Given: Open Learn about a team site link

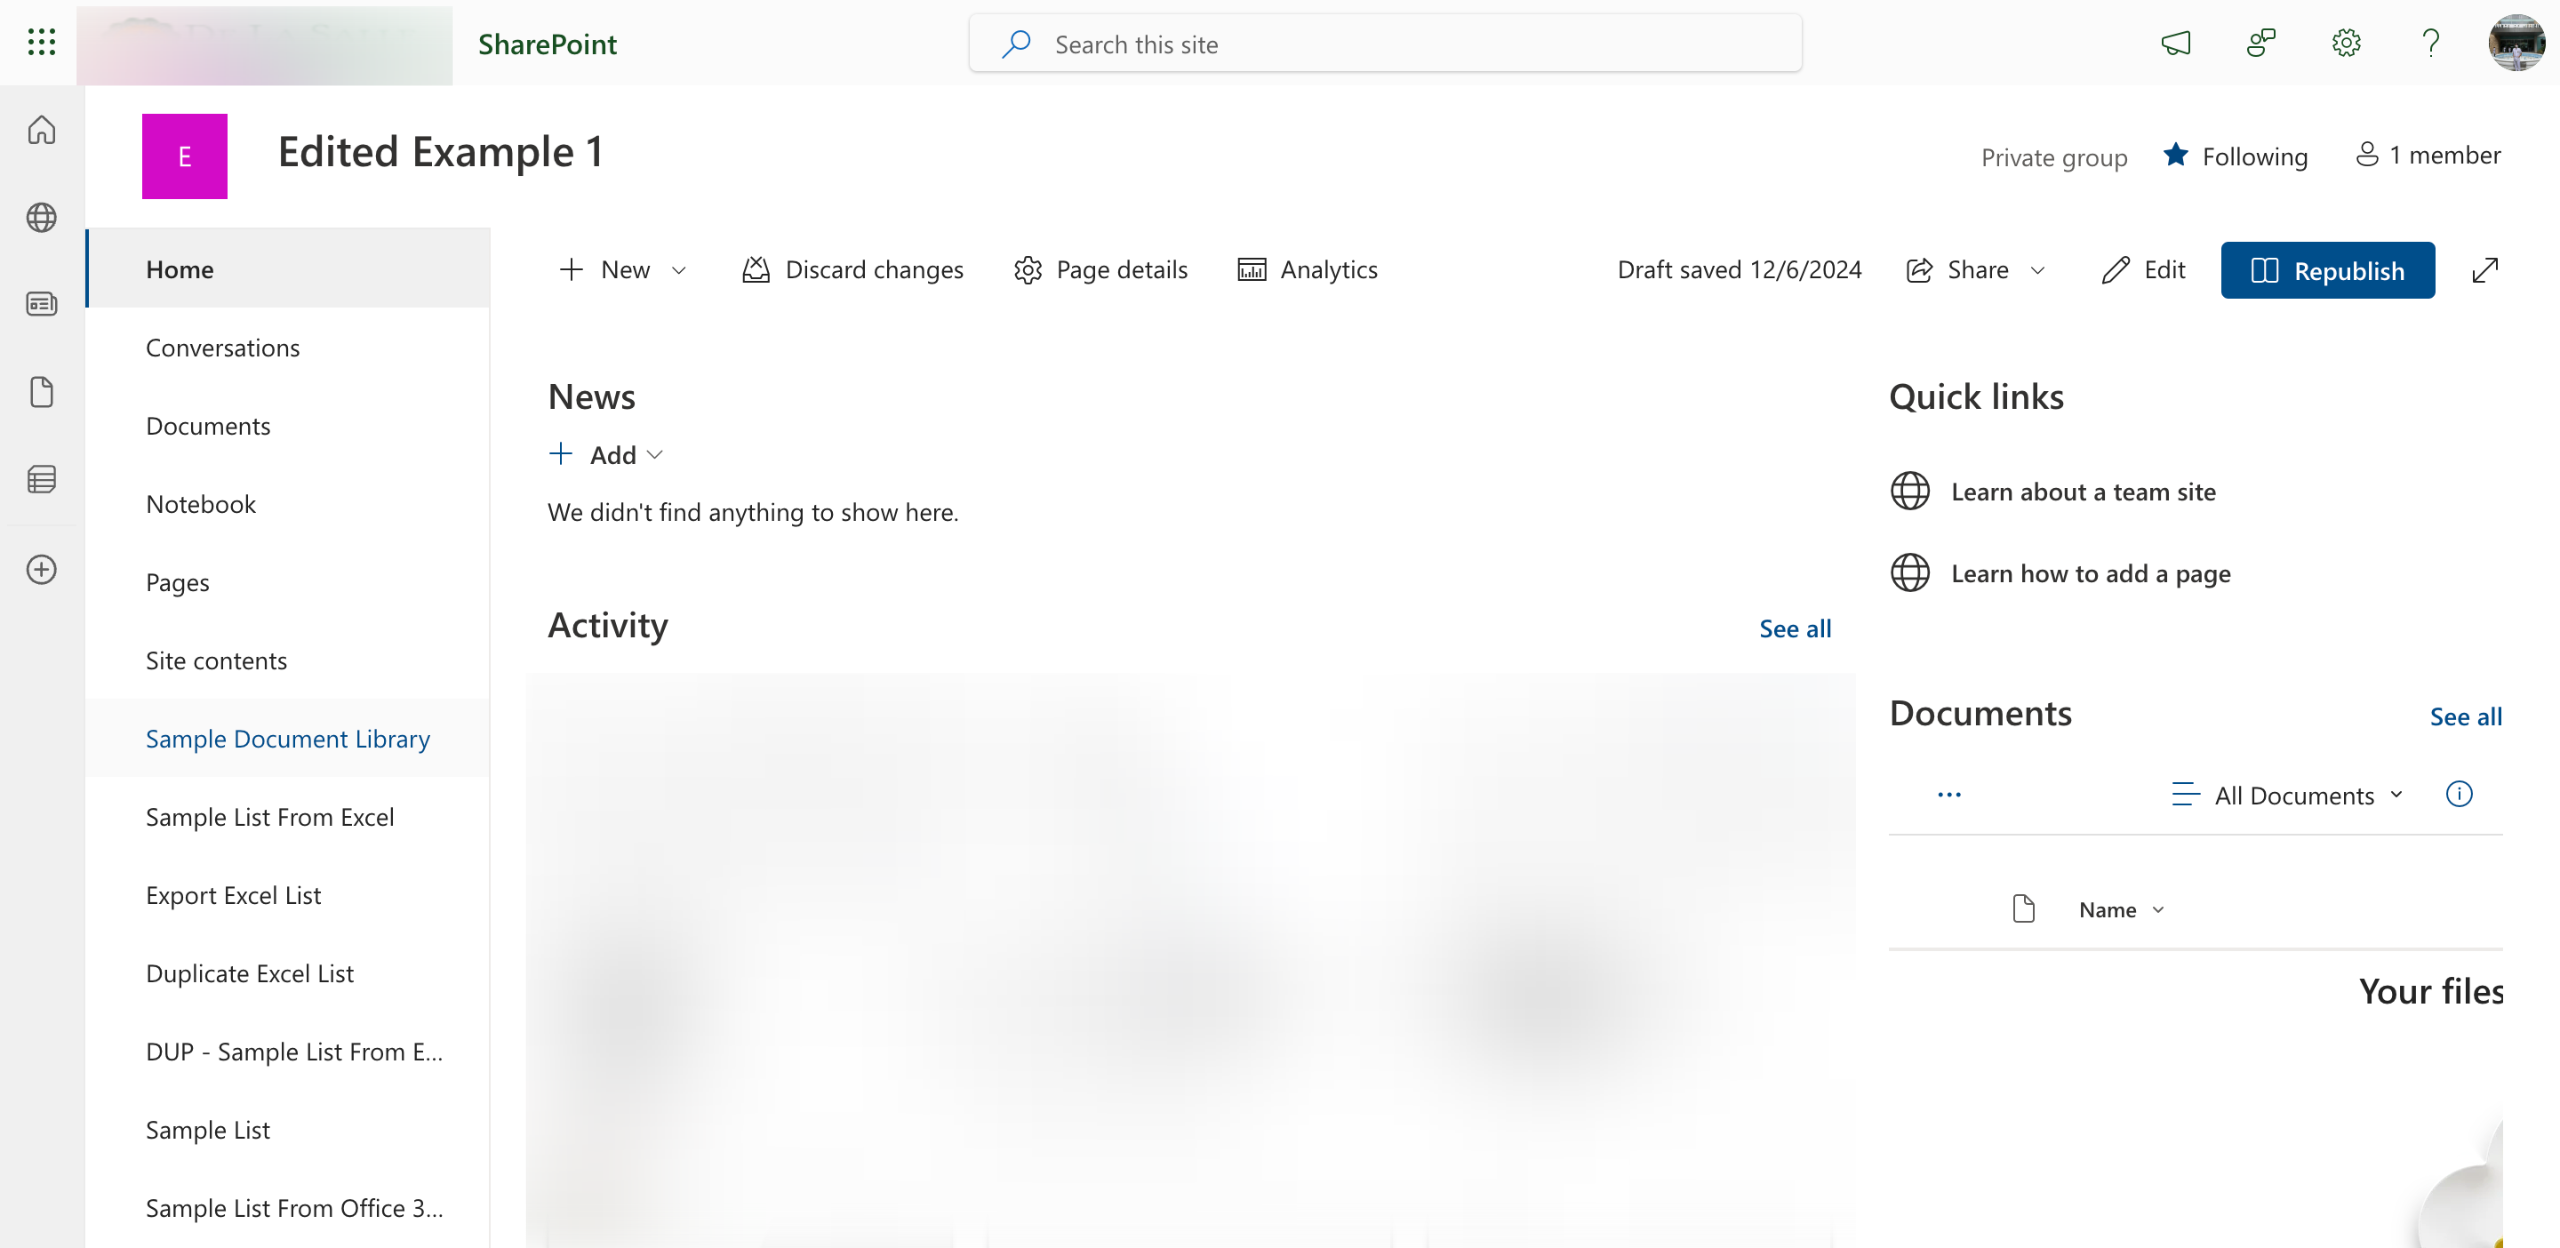Looking at the screenshot, I should tap(2083, 492).
